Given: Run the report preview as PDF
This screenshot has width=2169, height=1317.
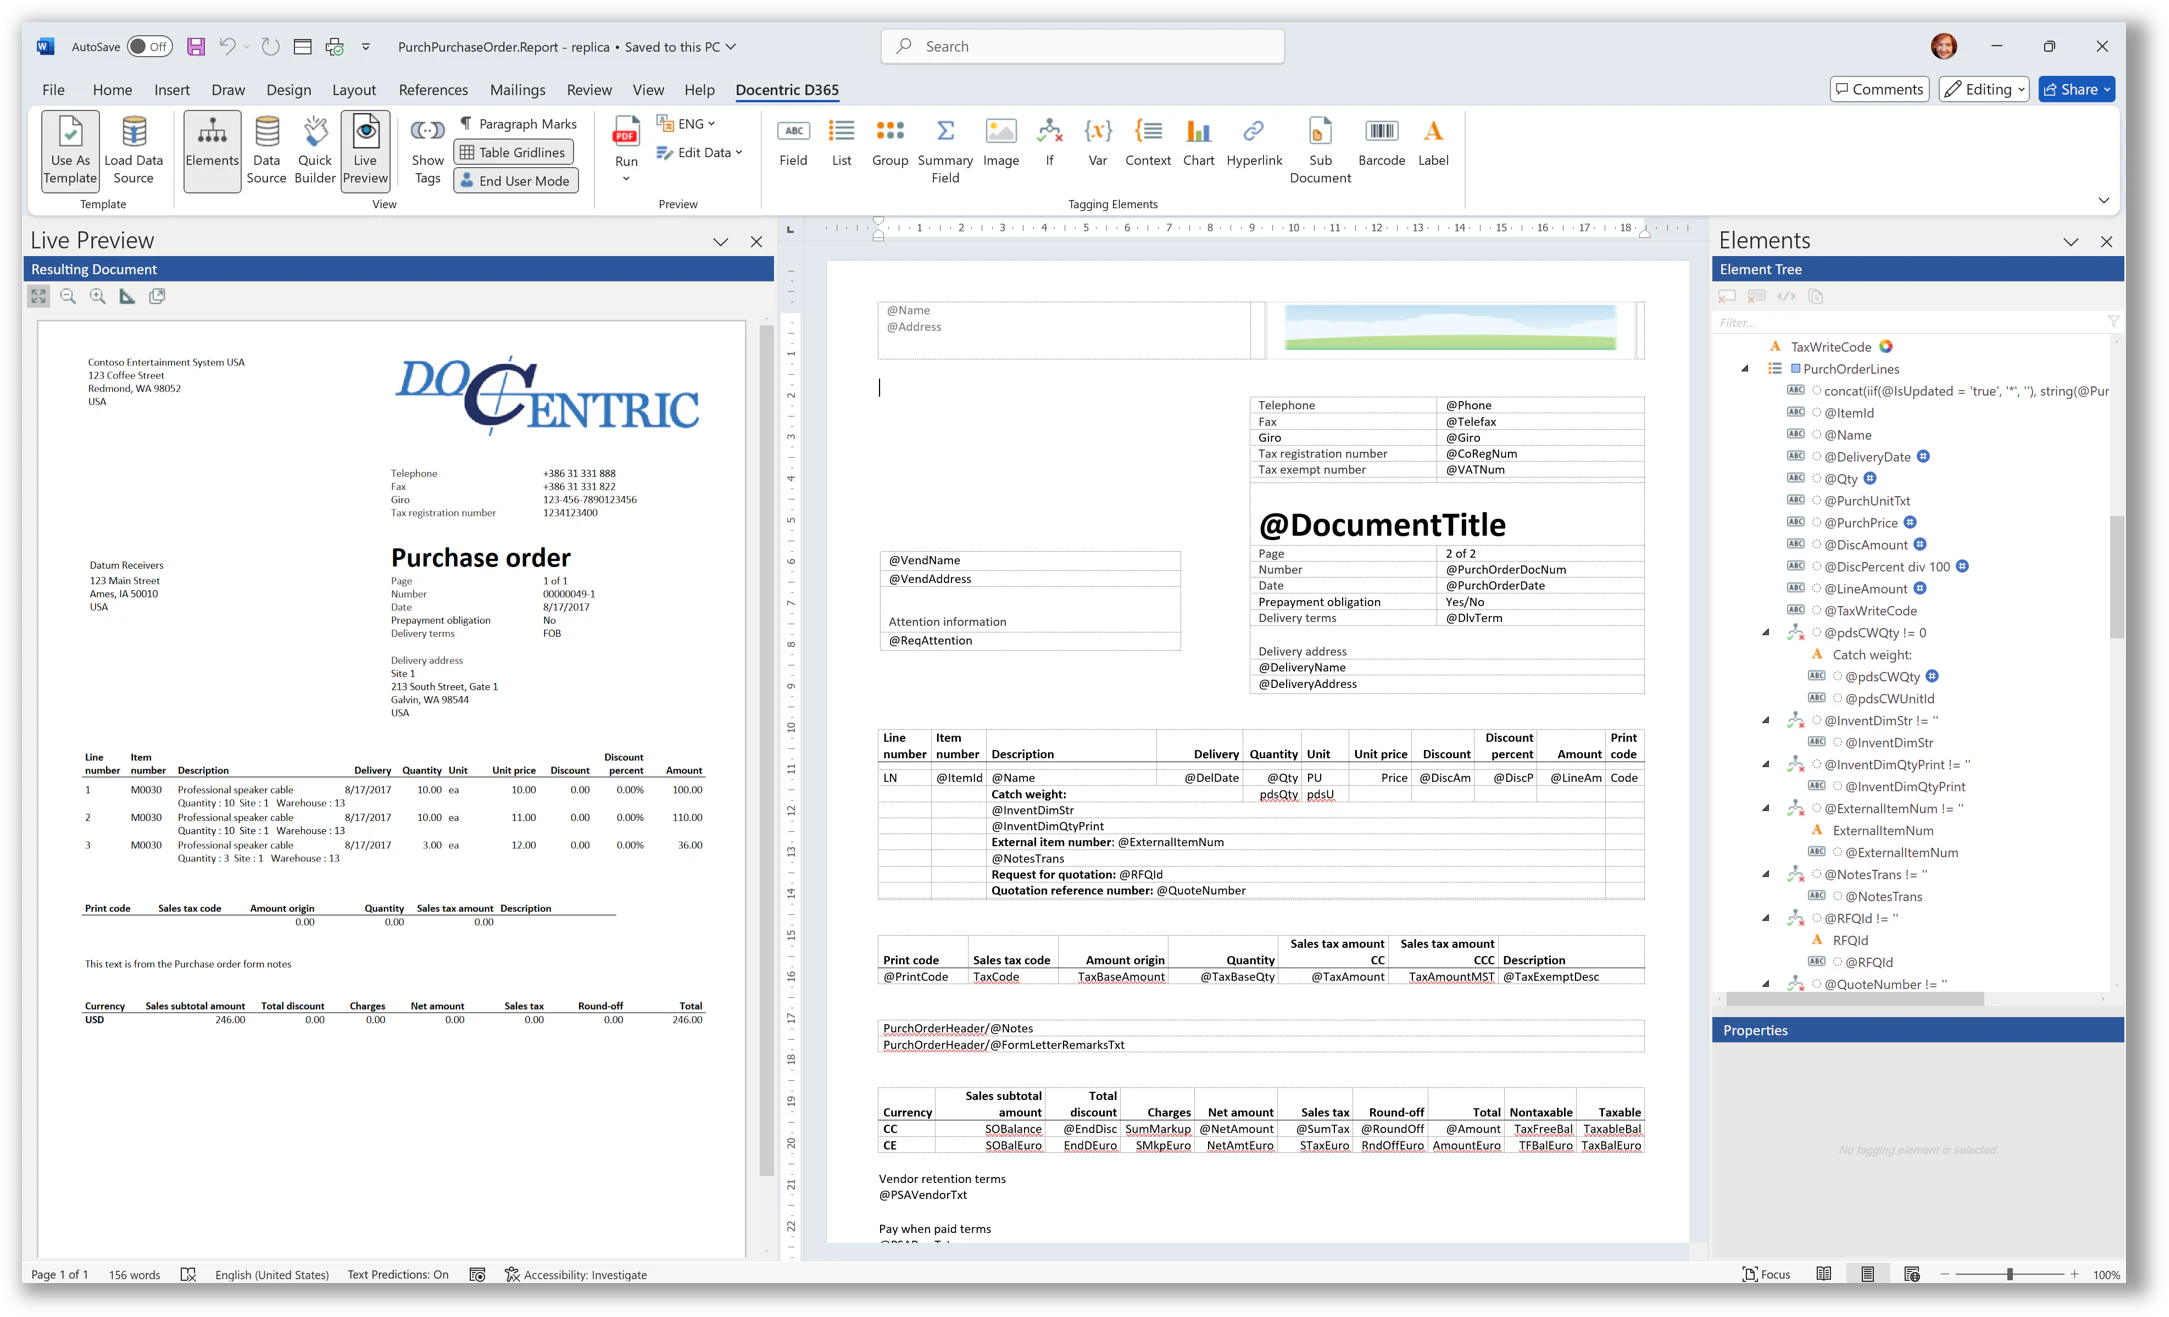Looking at the screenshot, I should [x=625, y=145].
